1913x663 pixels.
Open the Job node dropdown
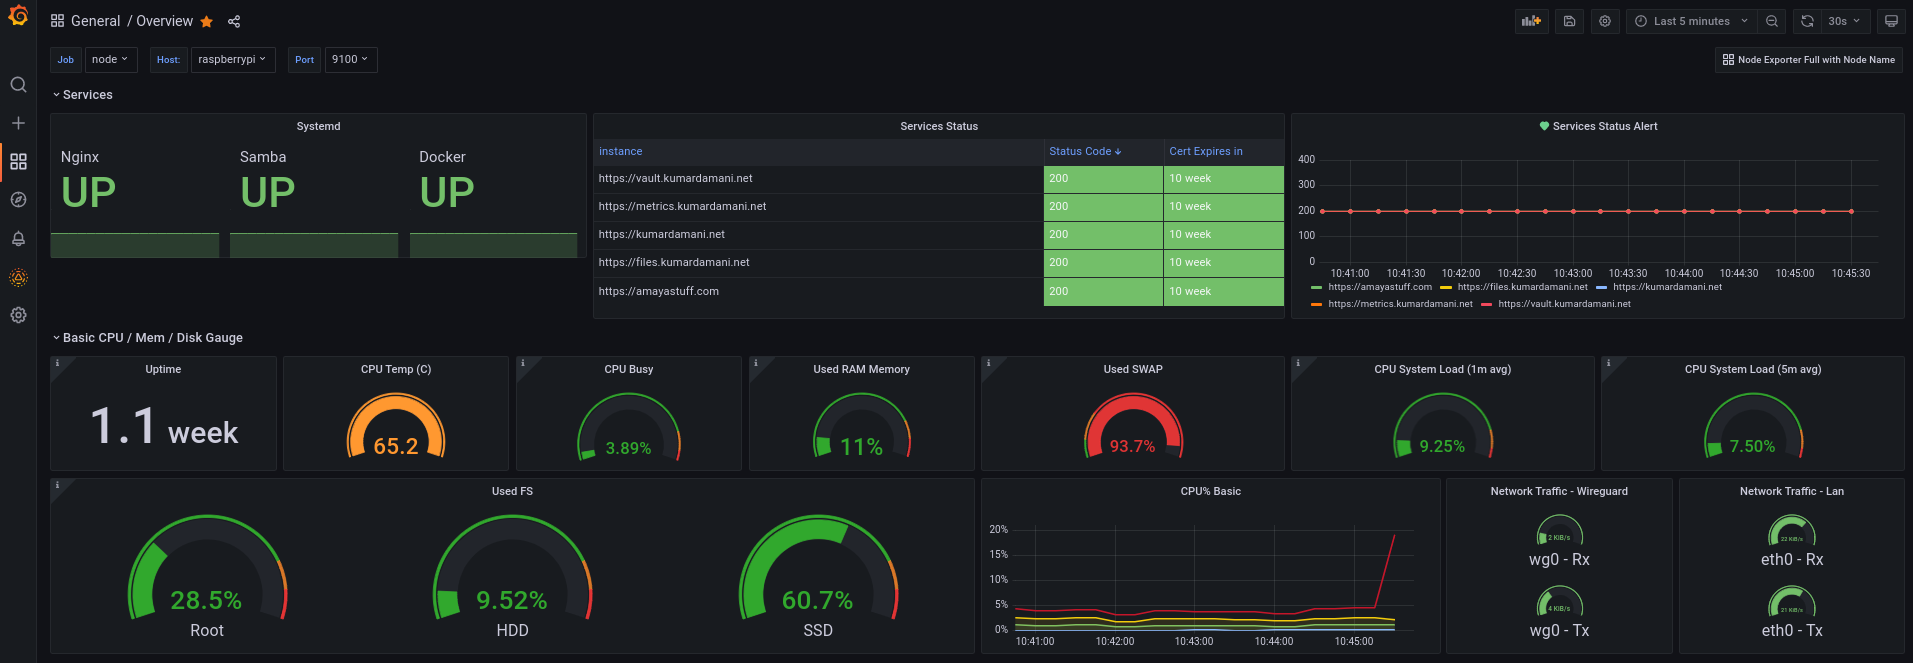(110, 60)
